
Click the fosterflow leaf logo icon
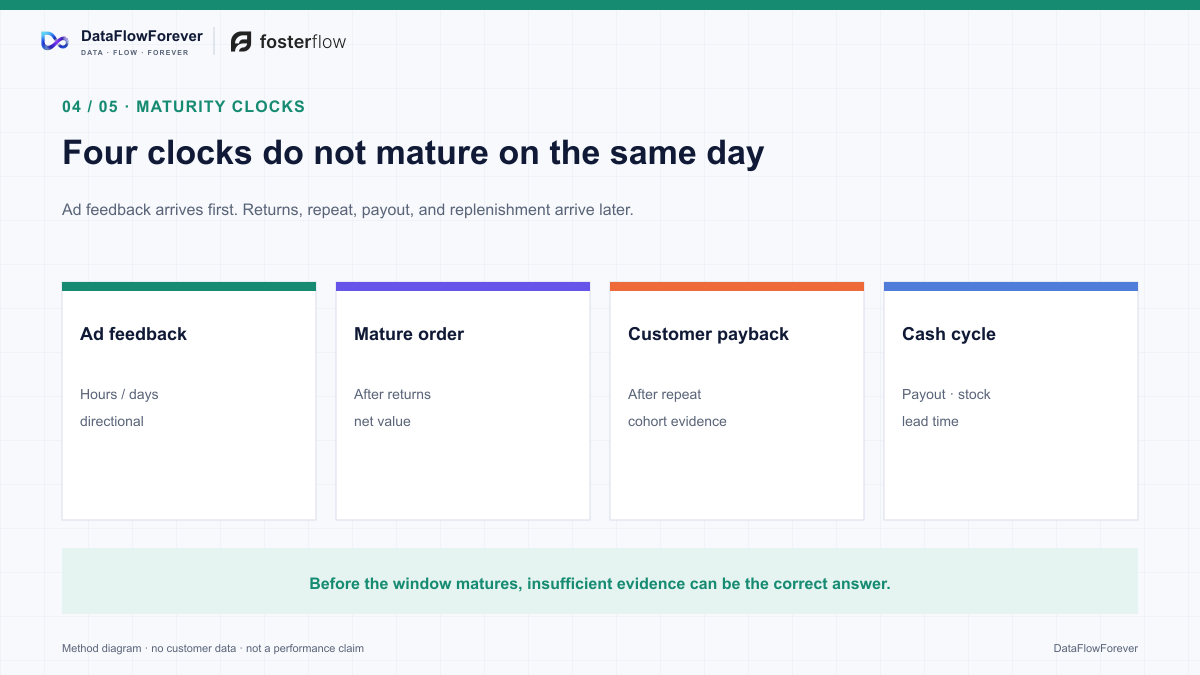pyautogui.click(x=241, y=42)
